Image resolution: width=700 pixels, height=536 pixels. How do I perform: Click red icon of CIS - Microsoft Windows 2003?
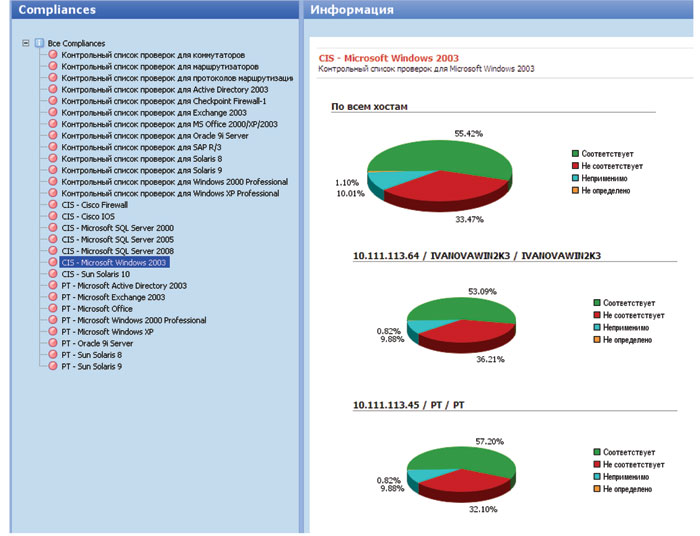pos(53,262)
